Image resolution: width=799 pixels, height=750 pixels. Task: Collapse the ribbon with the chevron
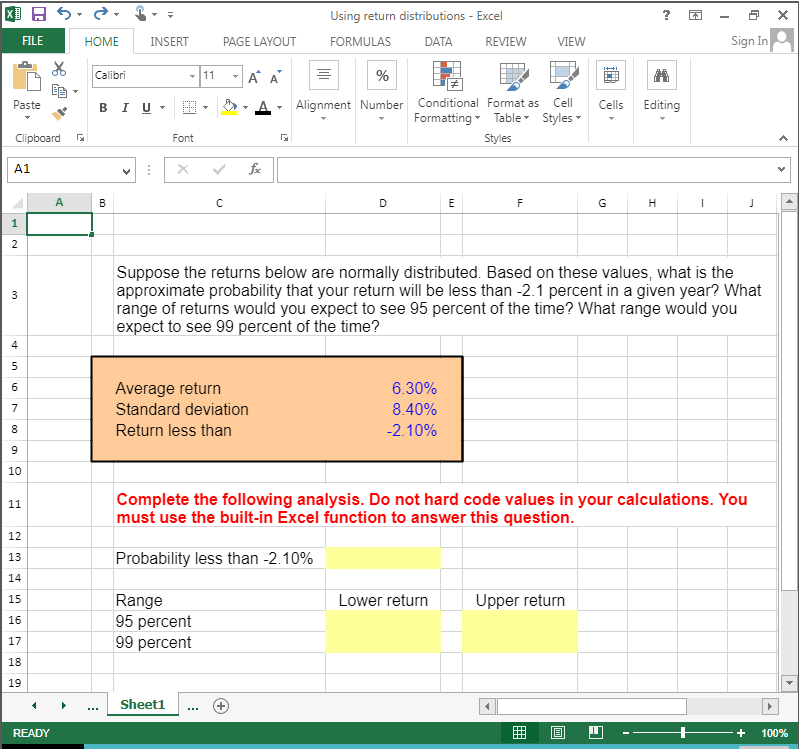(x=783, y=138)
